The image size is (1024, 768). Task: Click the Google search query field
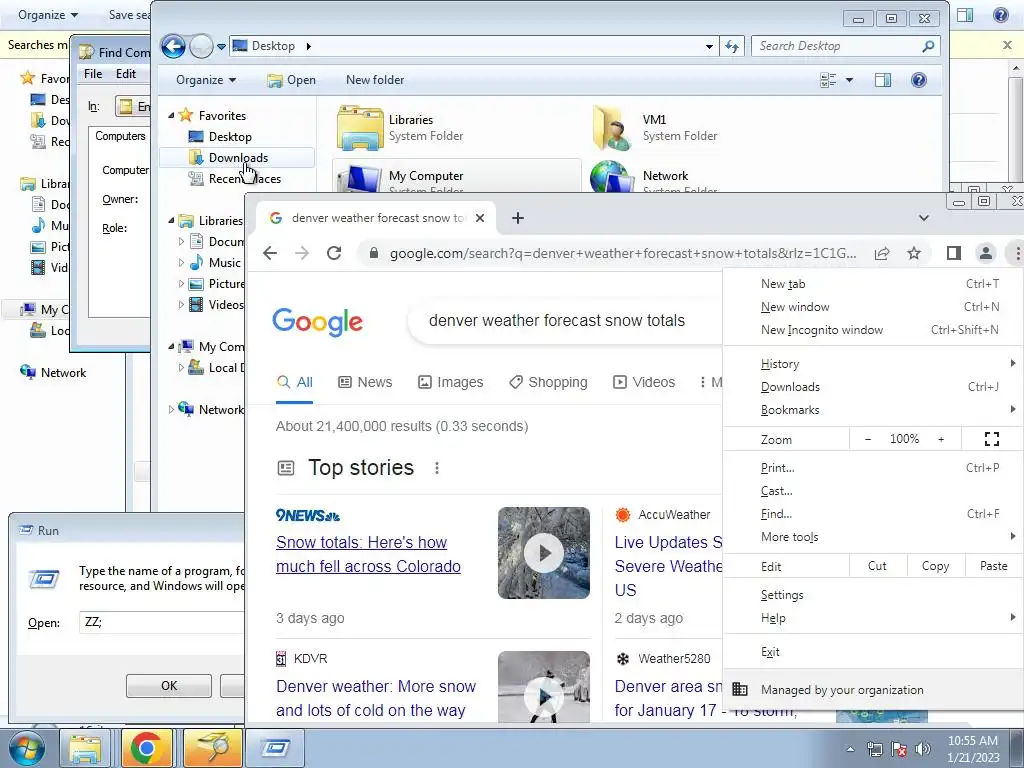click(566, 321)
